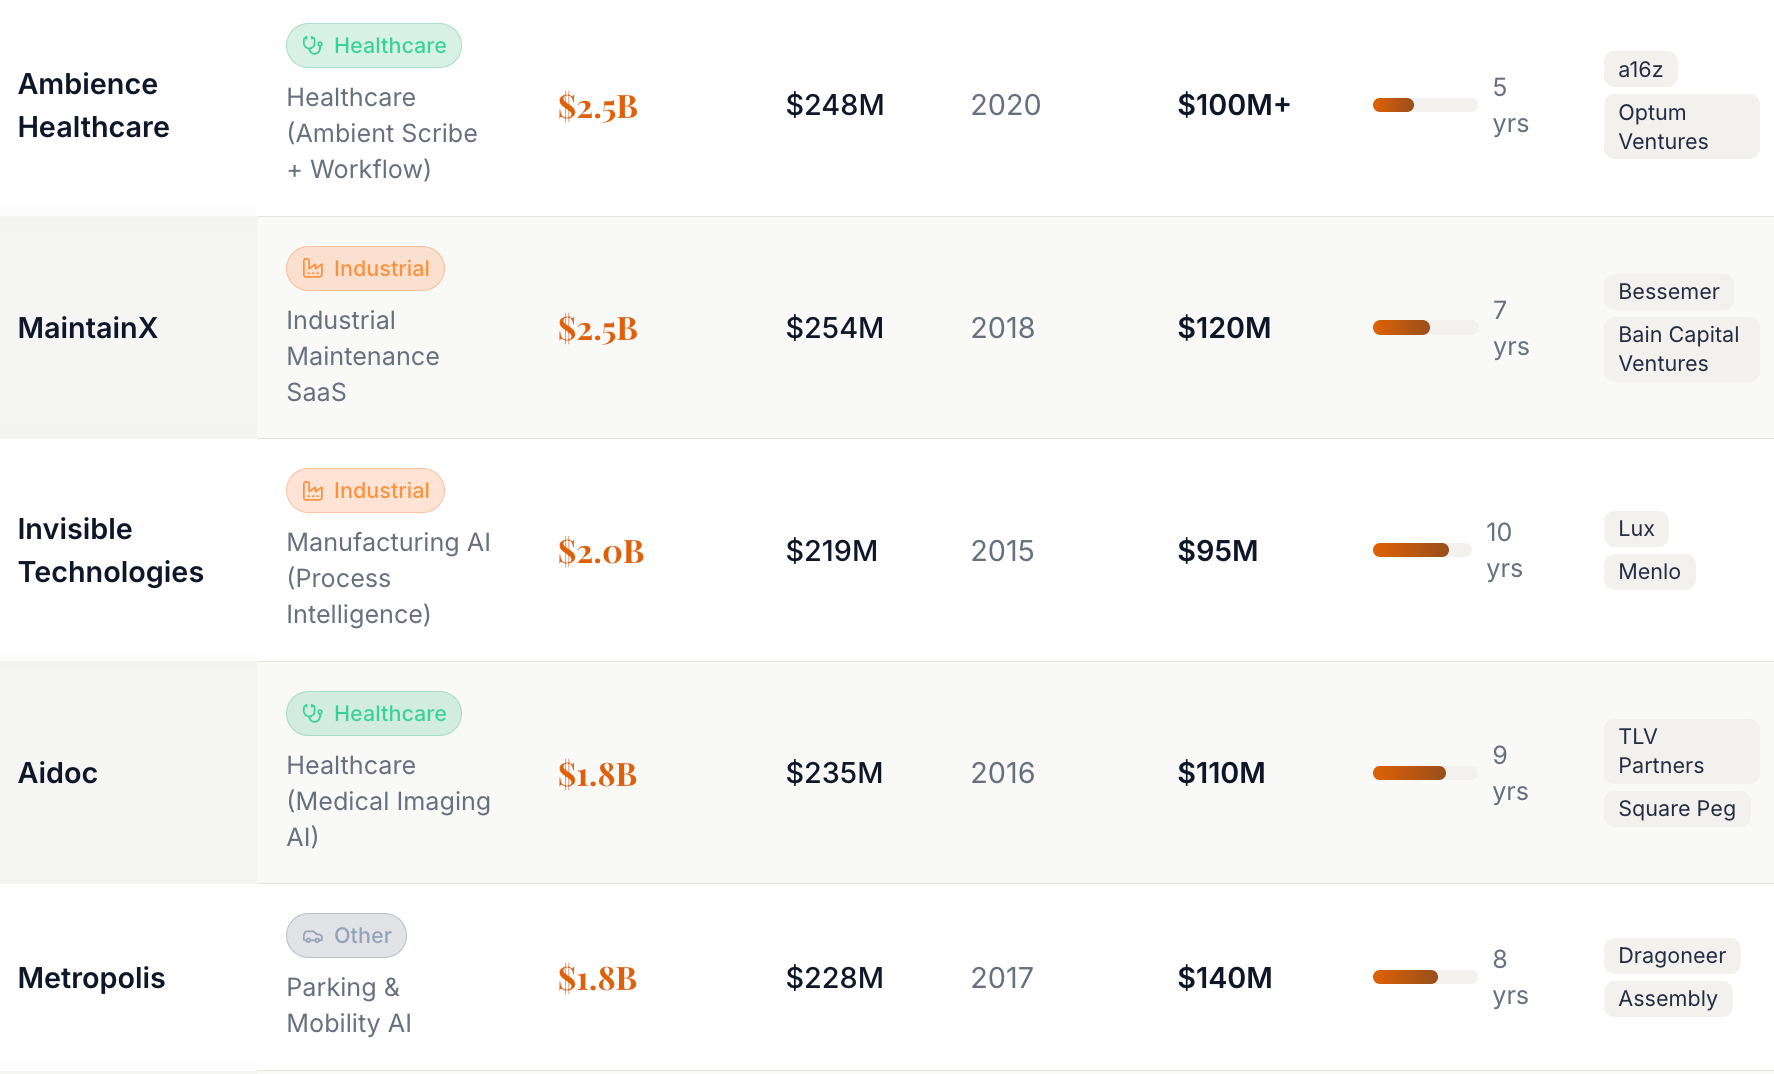Screen dimensions: 1774x1074
Task: Click $235M funding amount
Action: pos(835,773)
